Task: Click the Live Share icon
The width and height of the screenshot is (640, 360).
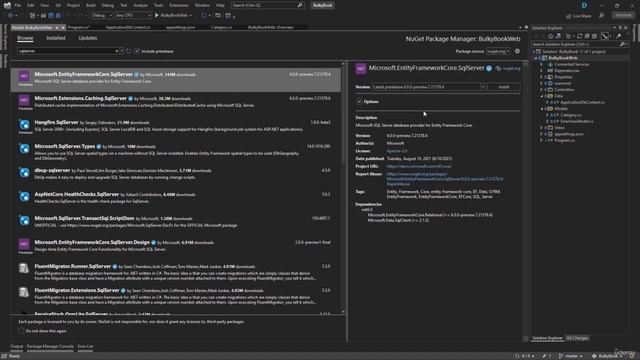Action: pyautogui.click(x=569, y=16)
